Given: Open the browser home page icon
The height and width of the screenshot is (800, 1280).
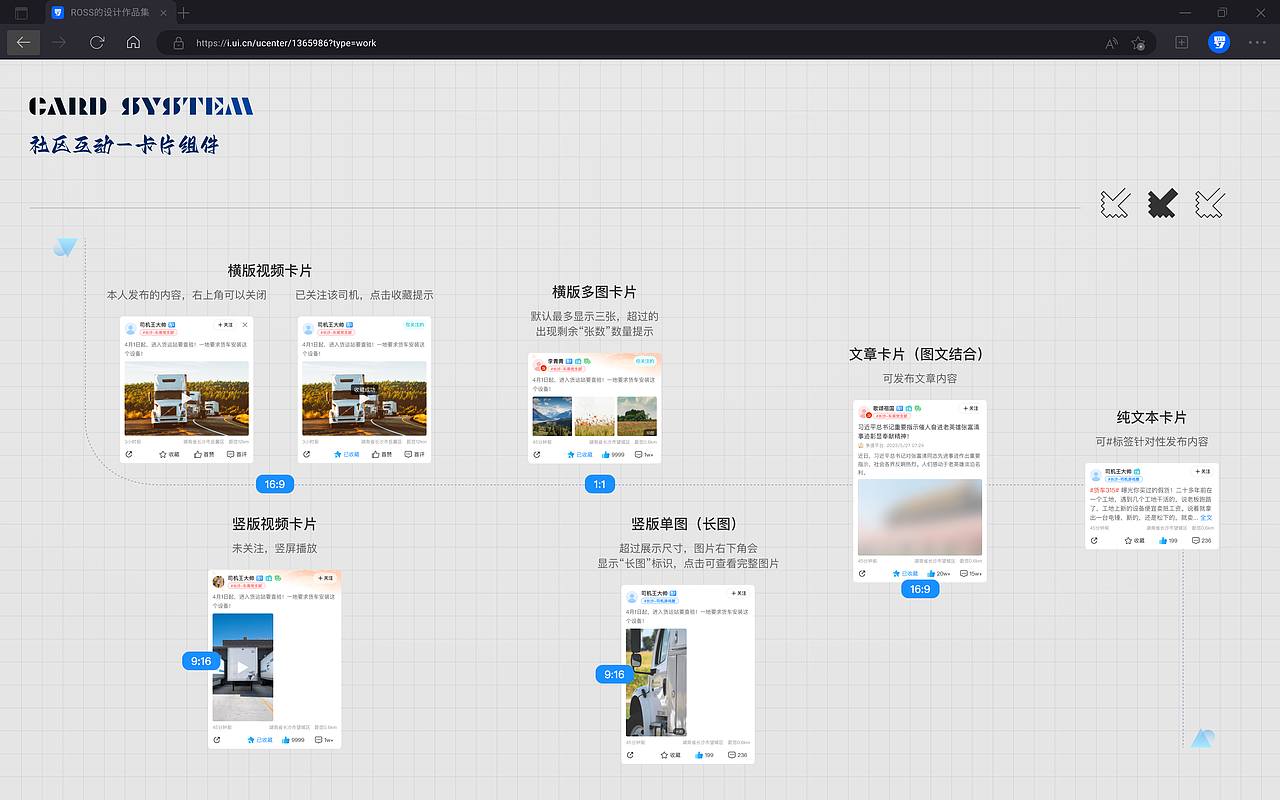Looking at the screenshot, I should point(133,43).
